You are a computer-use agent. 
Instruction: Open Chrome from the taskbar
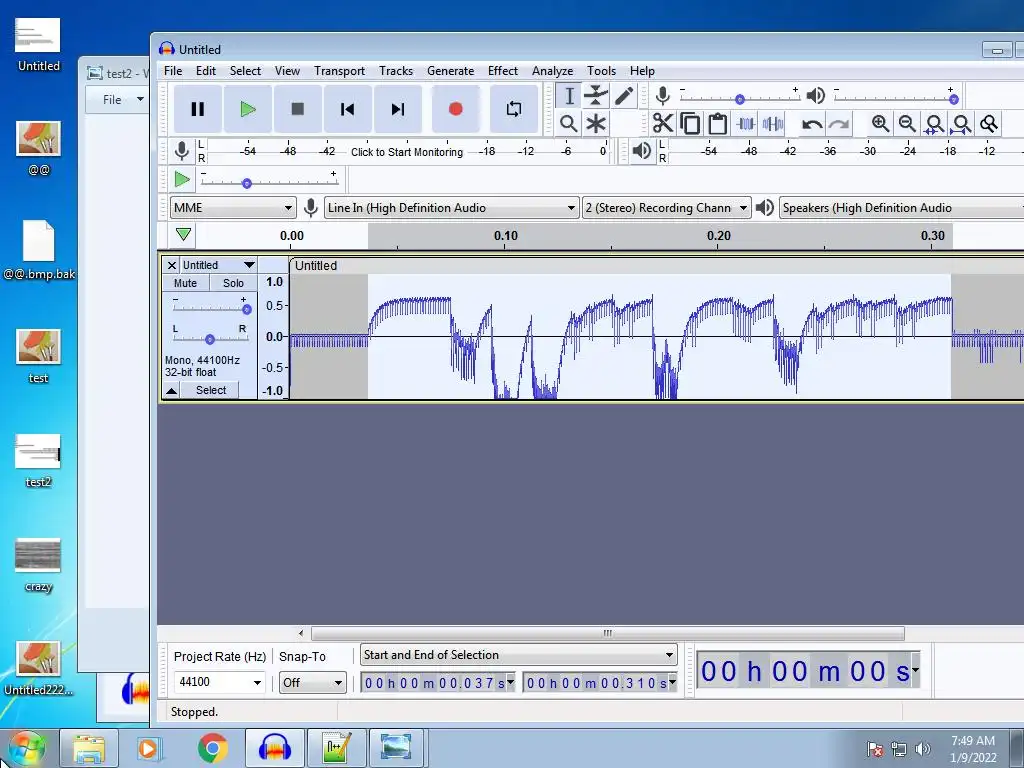tap(213, 748)
